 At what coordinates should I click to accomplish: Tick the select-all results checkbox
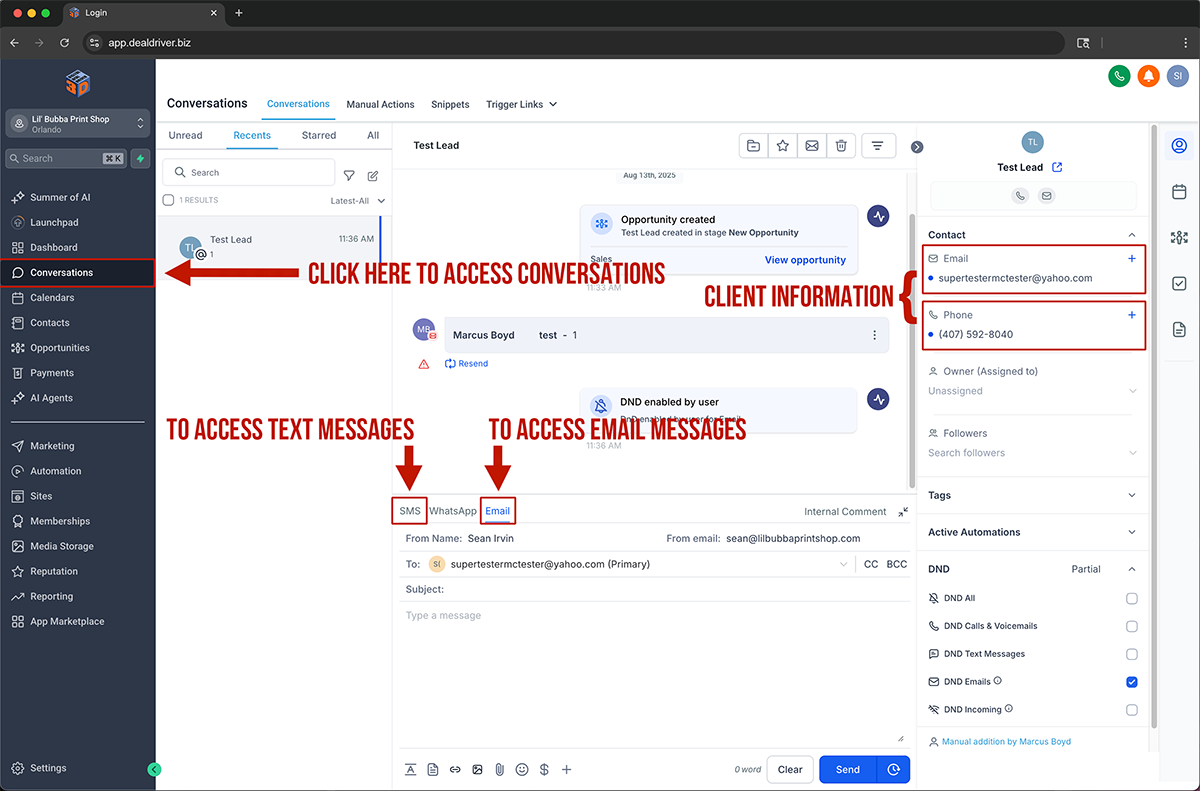point(168,200)
